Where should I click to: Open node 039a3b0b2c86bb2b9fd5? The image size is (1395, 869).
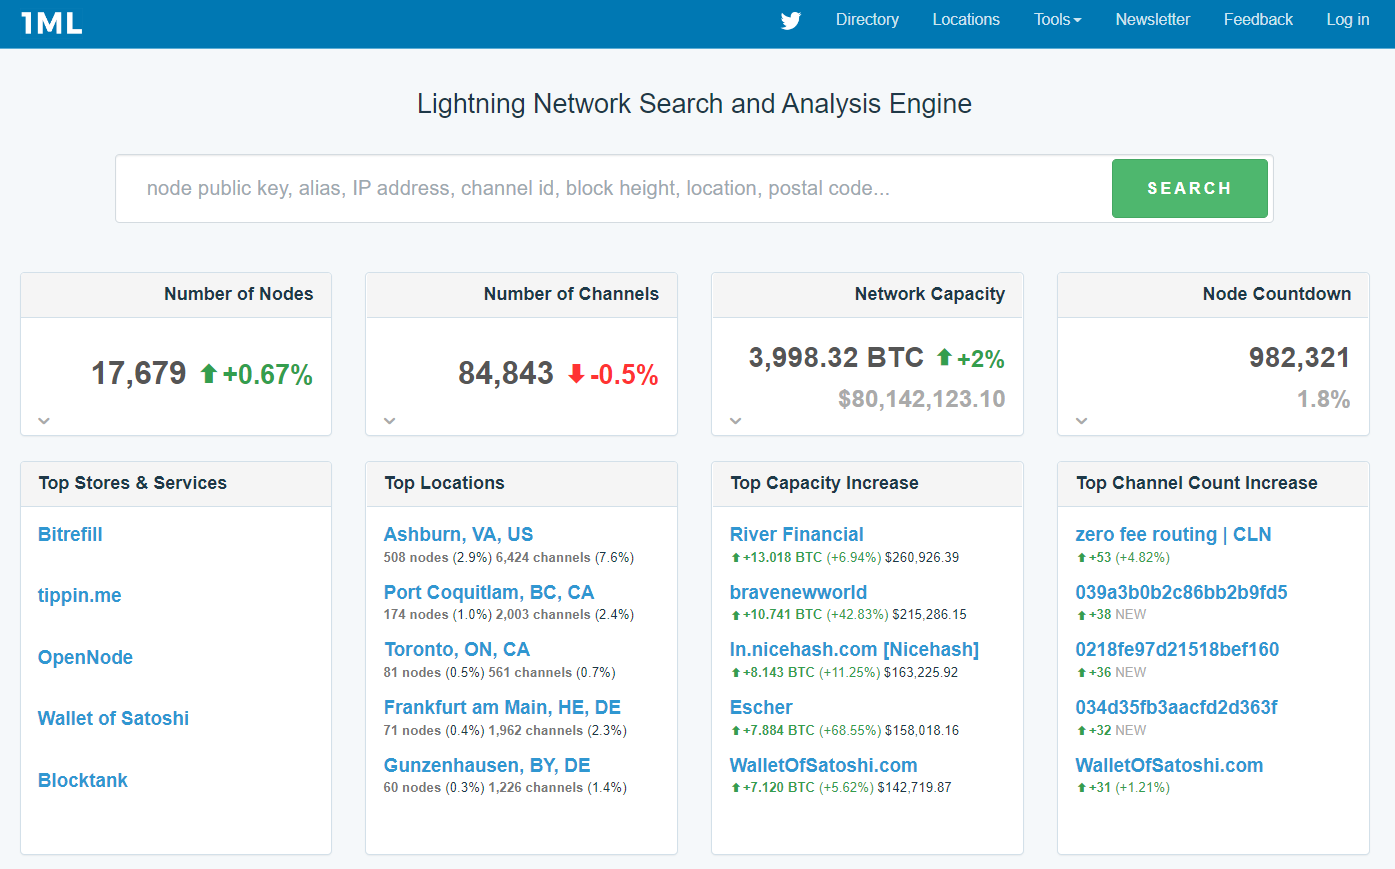click(x=1181, y=592)
